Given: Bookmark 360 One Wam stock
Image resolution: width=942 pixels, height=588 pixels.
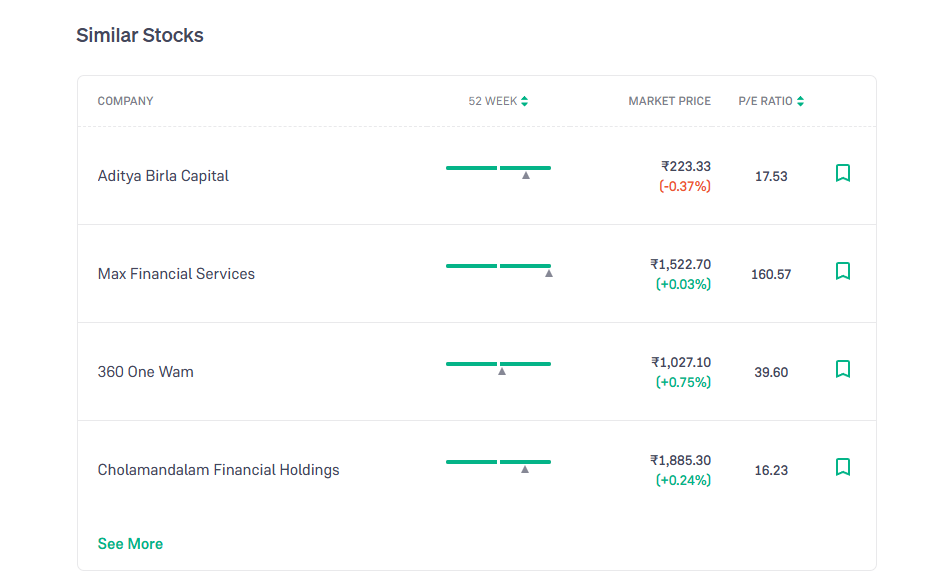Looking at the screenshot, I should (843, 369).
